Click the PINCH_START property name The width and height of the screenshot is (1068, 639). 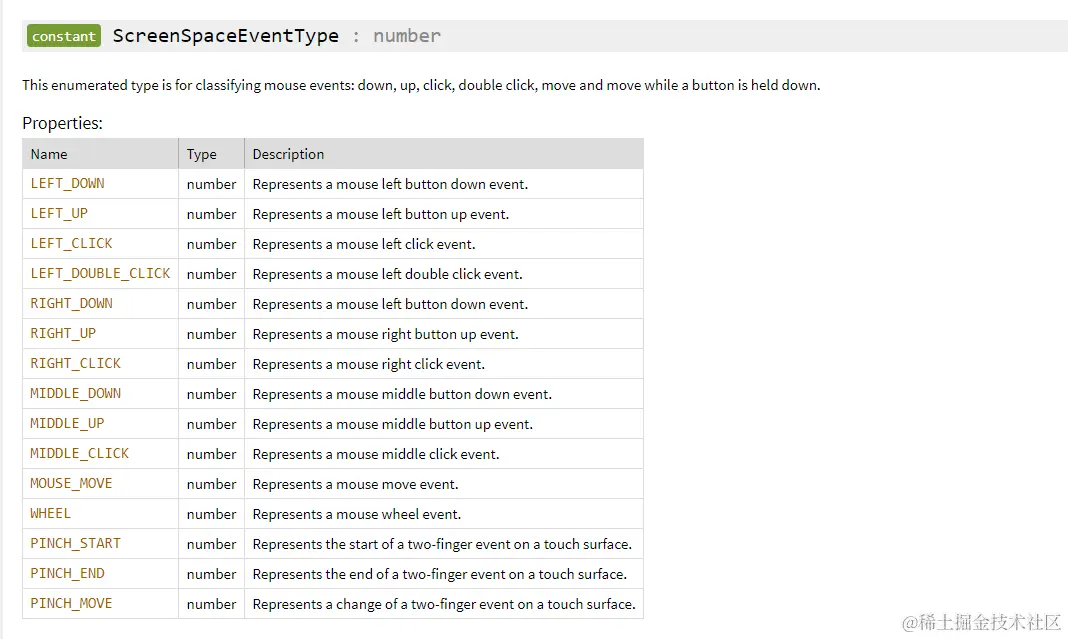[75, 544]
